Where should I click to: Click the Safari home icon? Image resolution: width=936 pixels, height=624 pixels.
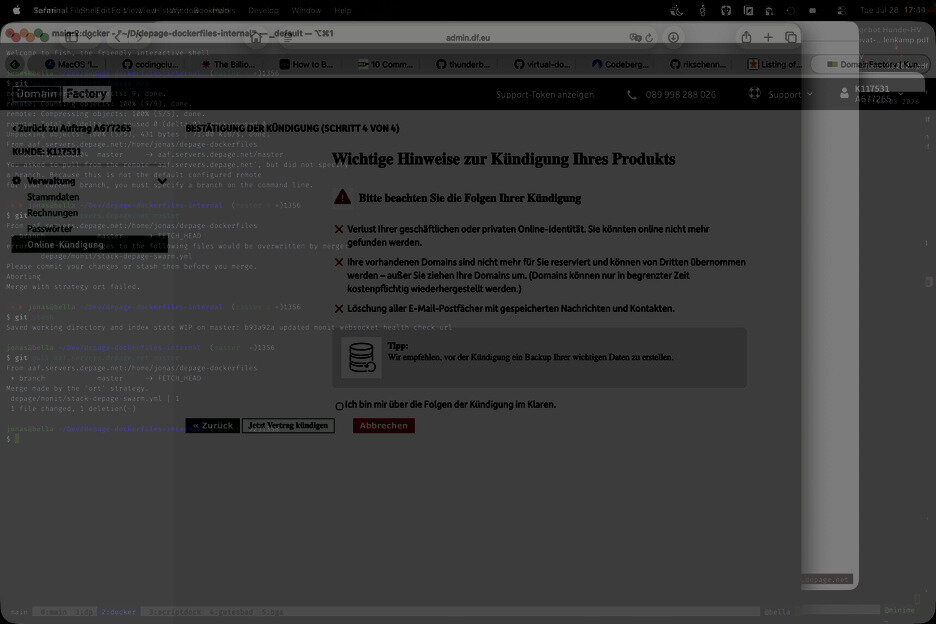[256, 38]
